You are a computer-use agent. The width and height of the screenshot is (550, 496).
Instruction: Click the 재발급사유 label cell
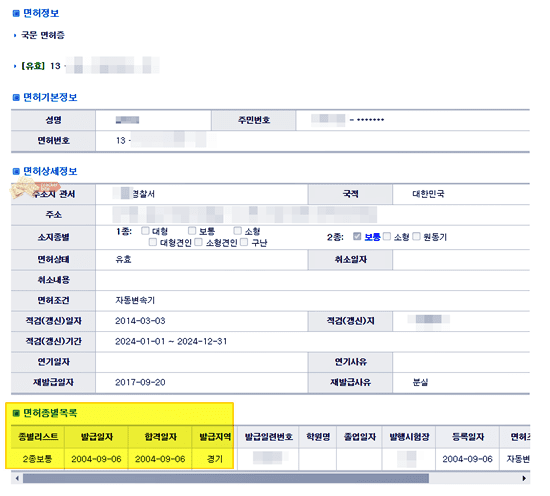(350, 382)
